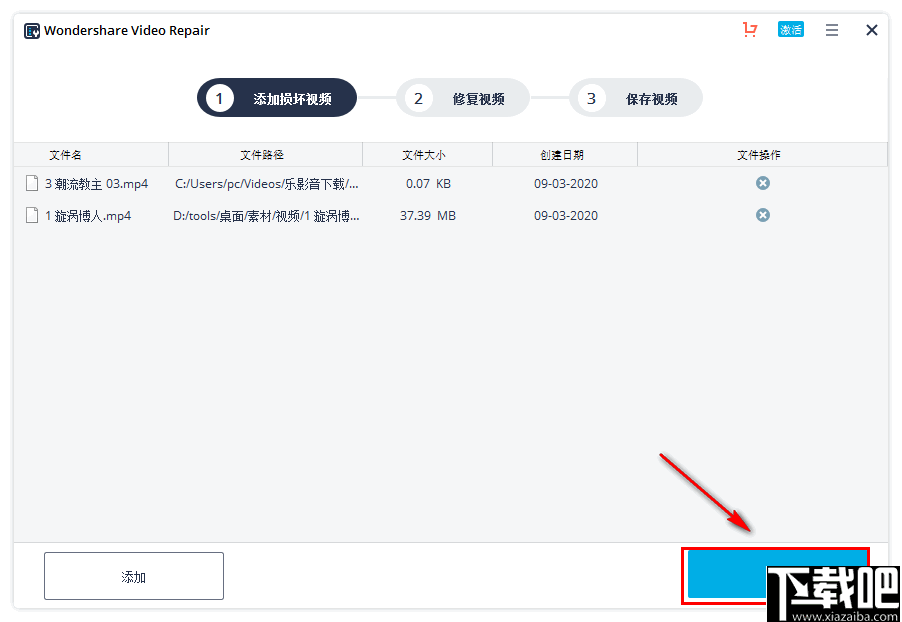Open the shopping cart purchase icon
902x622 pixels.
tap(750, 30)
